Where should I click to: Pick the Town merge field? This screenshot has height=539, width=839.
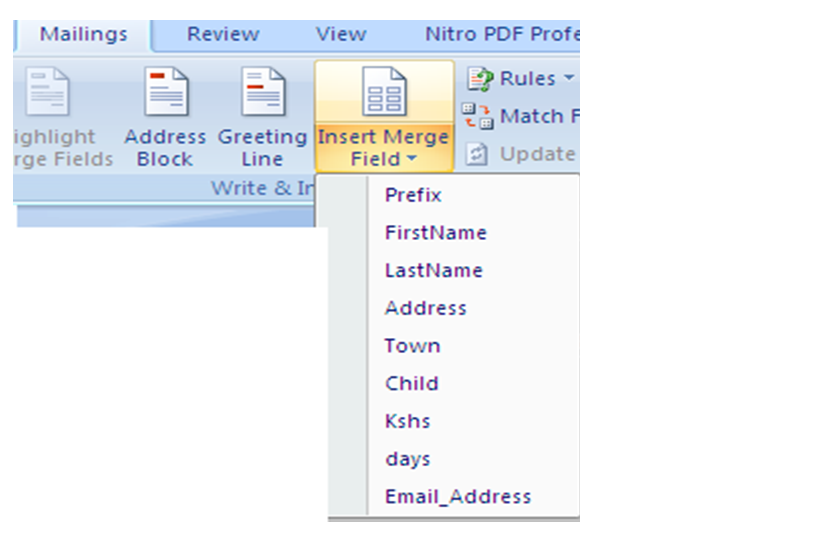pos(412,346)
